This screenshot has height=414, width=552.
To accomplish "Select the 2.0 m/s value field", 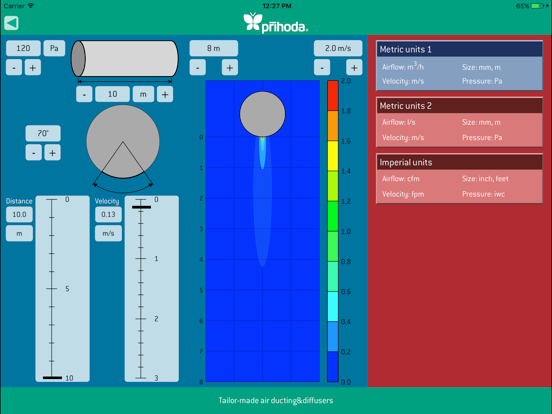I will [338, 48].
